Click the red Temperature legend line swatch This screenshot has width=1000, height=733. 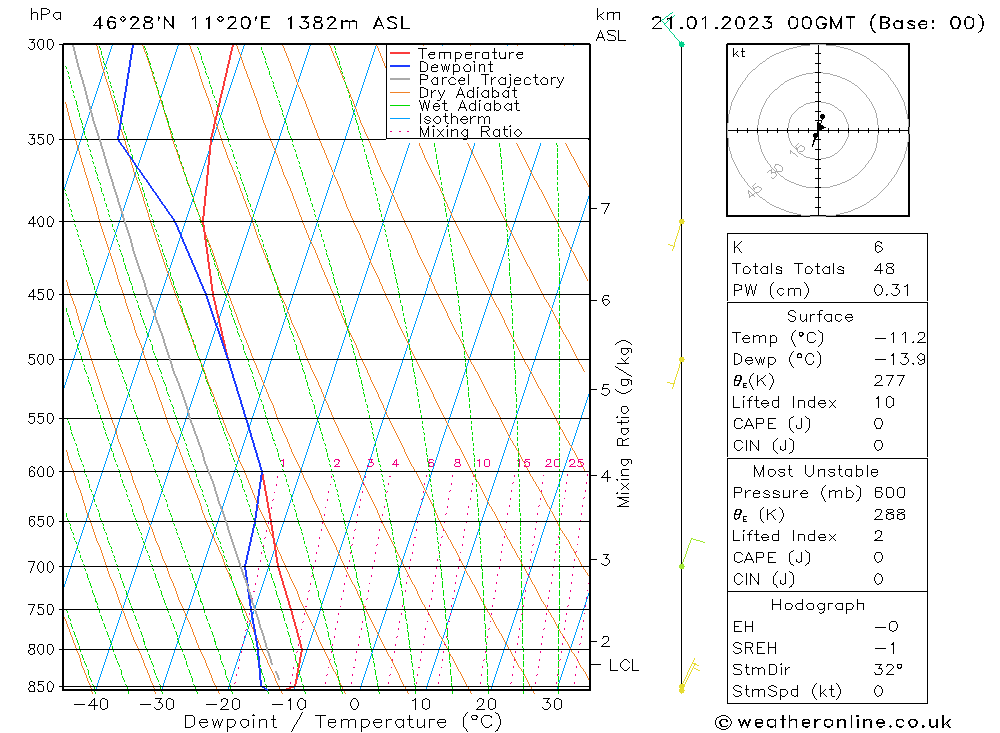pos(400,54)
